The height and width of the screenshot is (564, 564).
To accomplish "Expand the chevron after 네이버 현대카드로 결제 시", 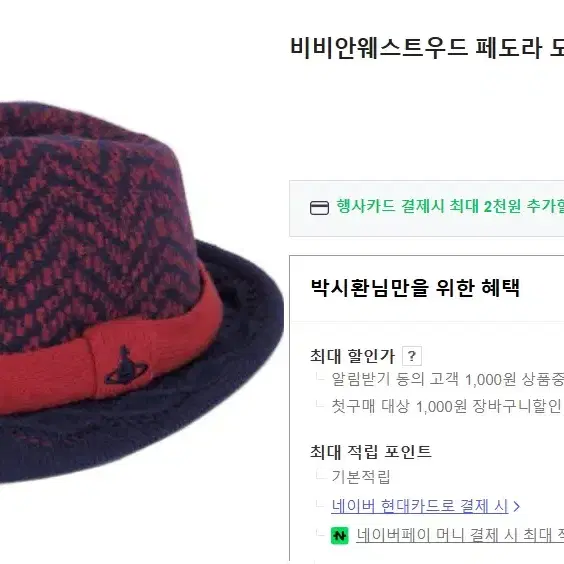I will tap(517, 506).
